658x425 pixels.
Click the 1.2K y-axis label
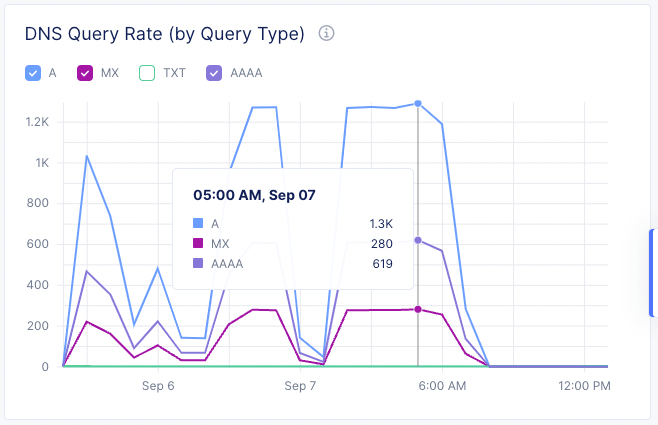point(37,122)
